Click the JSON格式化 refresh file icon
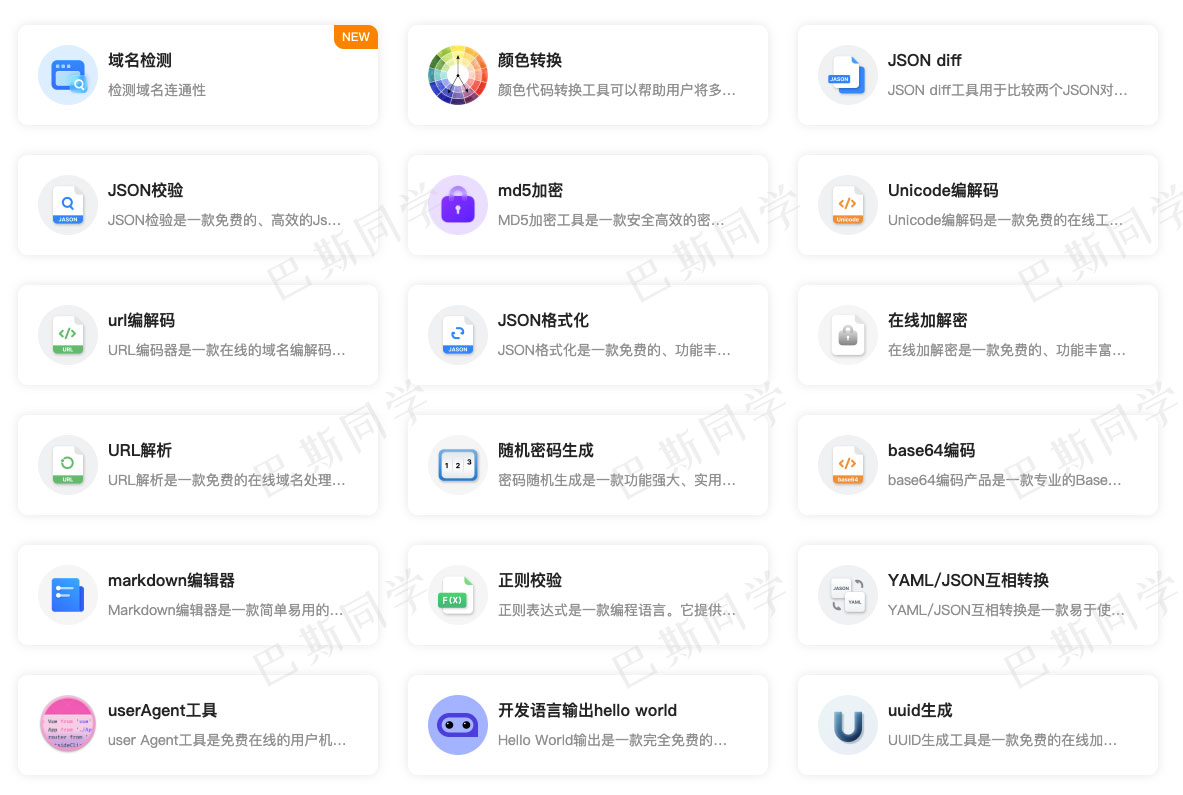Viewport: 1183px width, 795px height. pyautogui.click(x=458, y=335)
